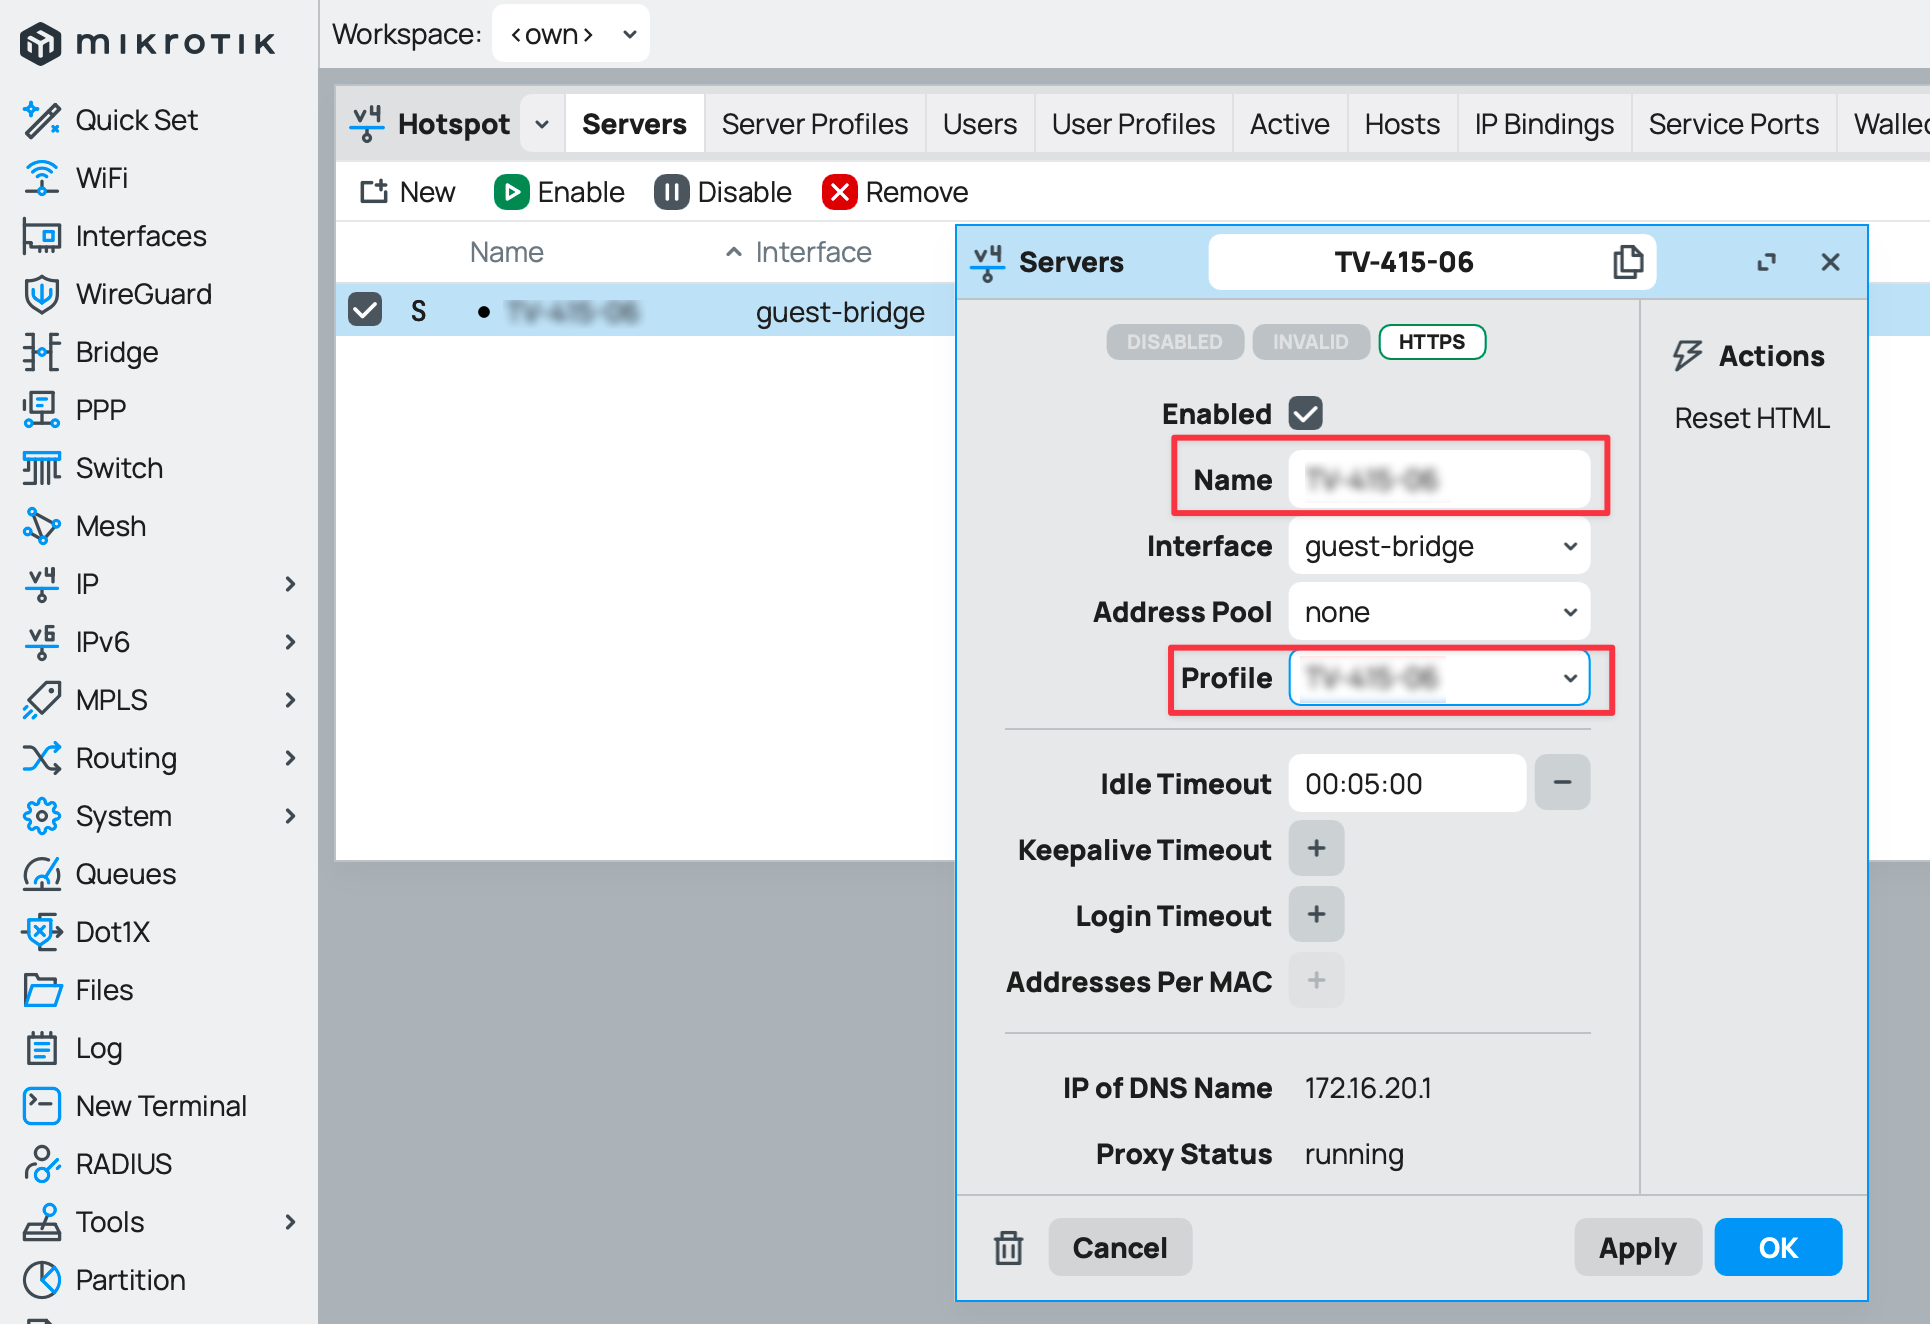Open the Workspace dropdown
1930x1324 pixels.
click(571, 34)
